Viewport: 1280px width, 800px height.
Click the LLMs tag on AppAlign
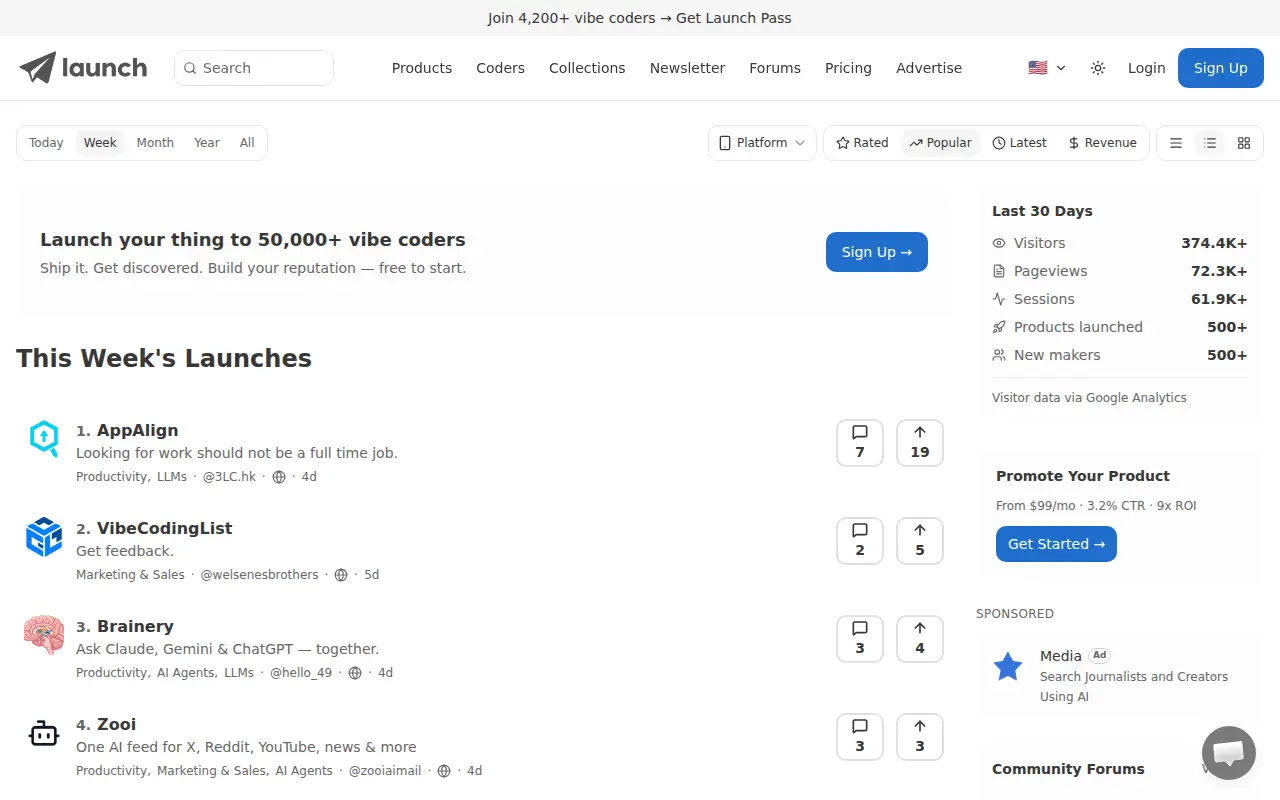click(x=172, y=477)
